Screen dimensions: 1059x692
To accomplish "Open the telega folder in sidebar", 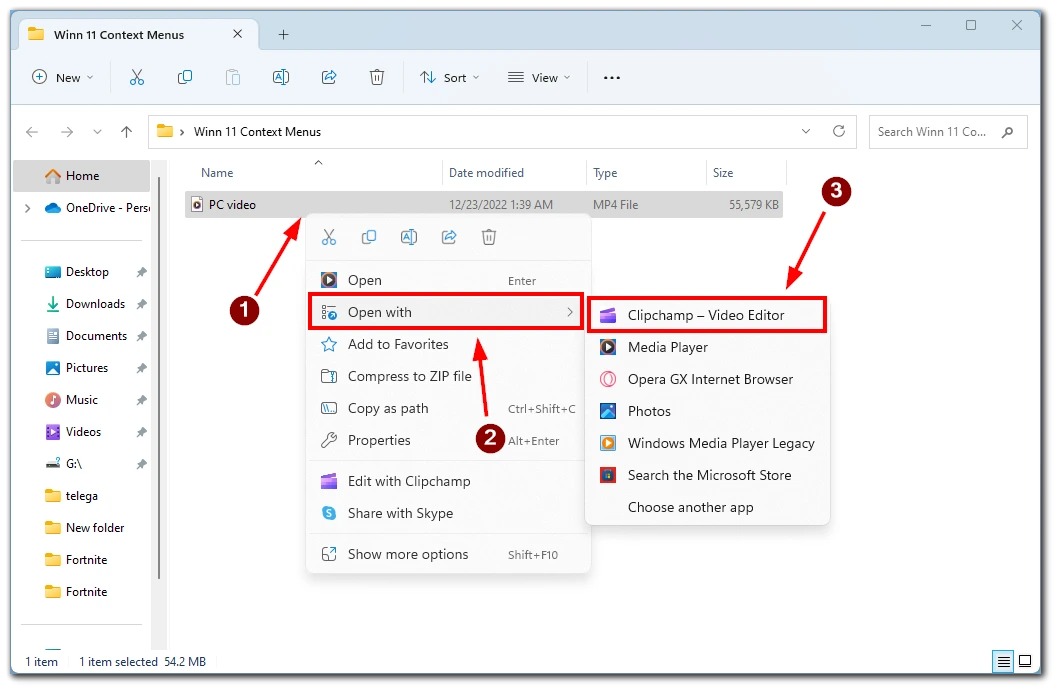I will (x=82, y=496).
